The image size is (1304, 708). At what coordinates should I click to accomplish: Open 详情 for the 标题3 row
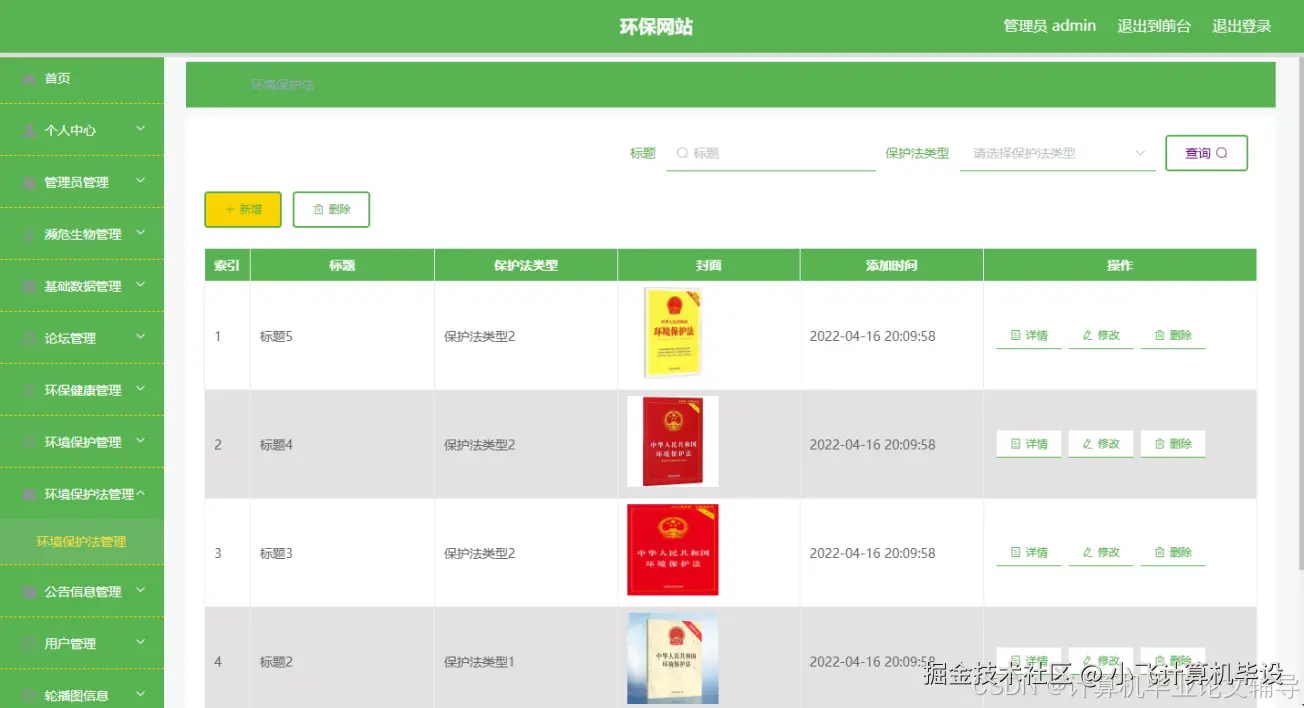[x=1029, y=552]
